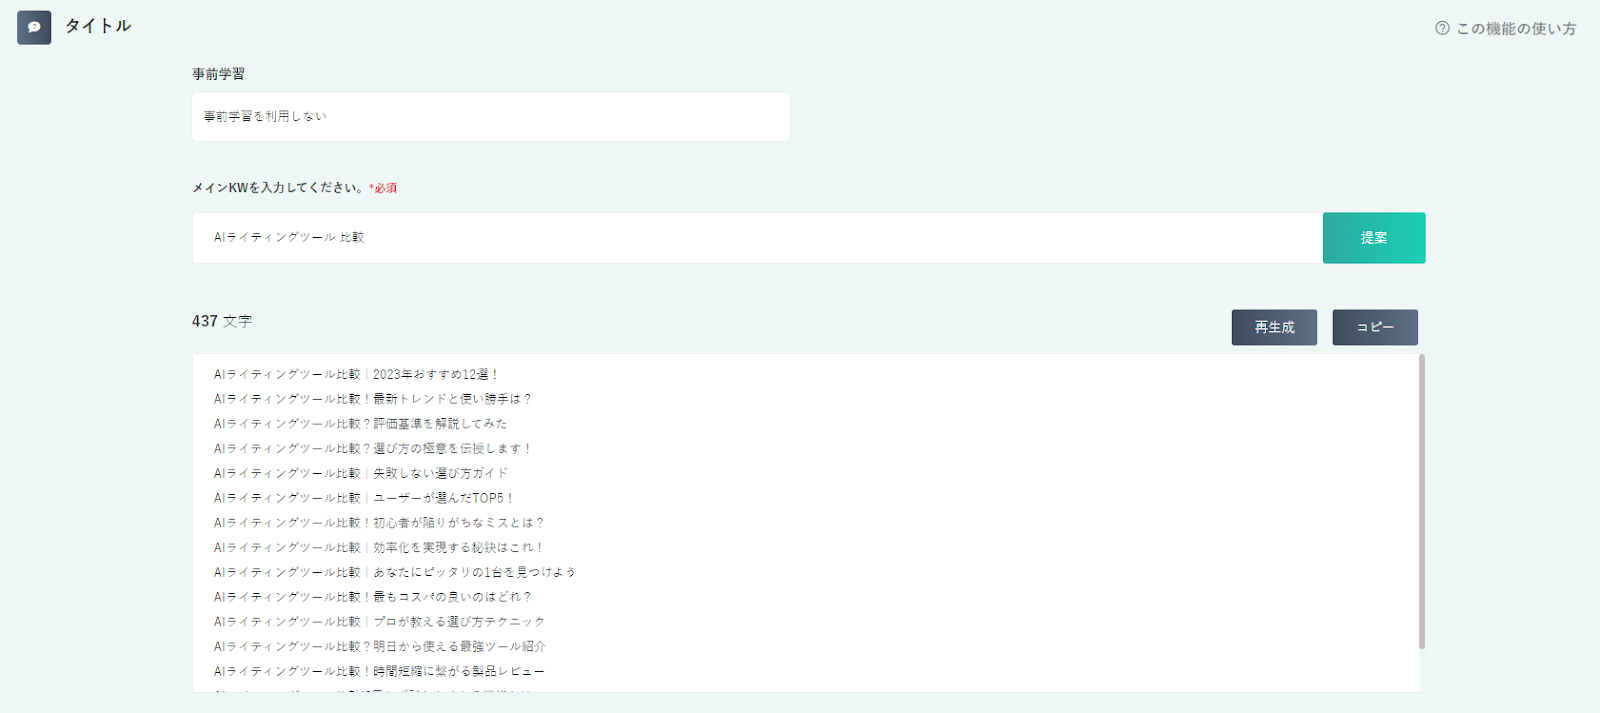Click the コピー button
The width and height of the screenshot is (1600, 713).
click(x=1375, y=327)
